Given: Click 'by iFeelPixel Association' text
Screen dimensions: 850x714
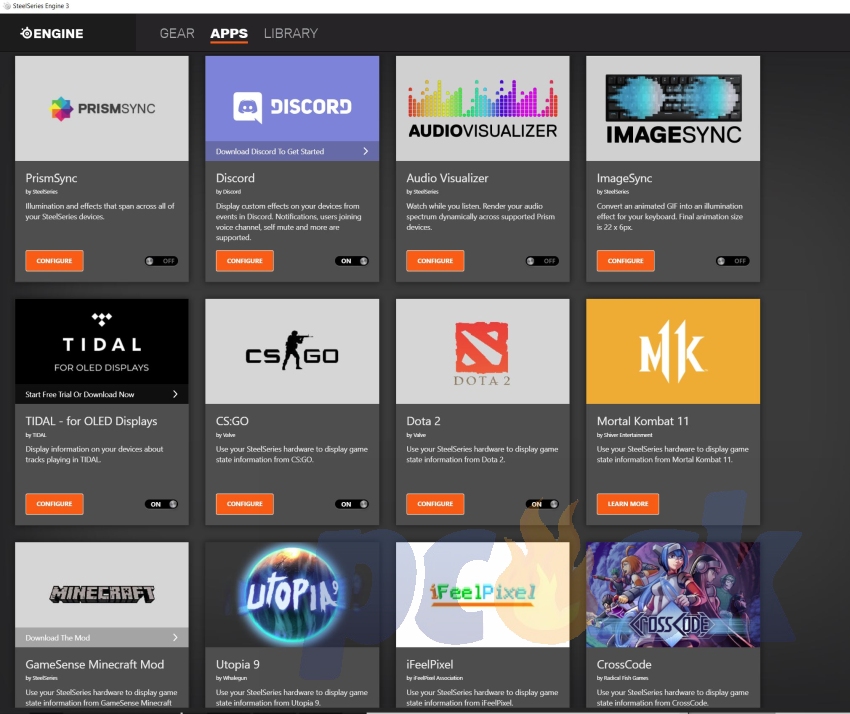Looking at the screenshot, I should tap(435, 678).
